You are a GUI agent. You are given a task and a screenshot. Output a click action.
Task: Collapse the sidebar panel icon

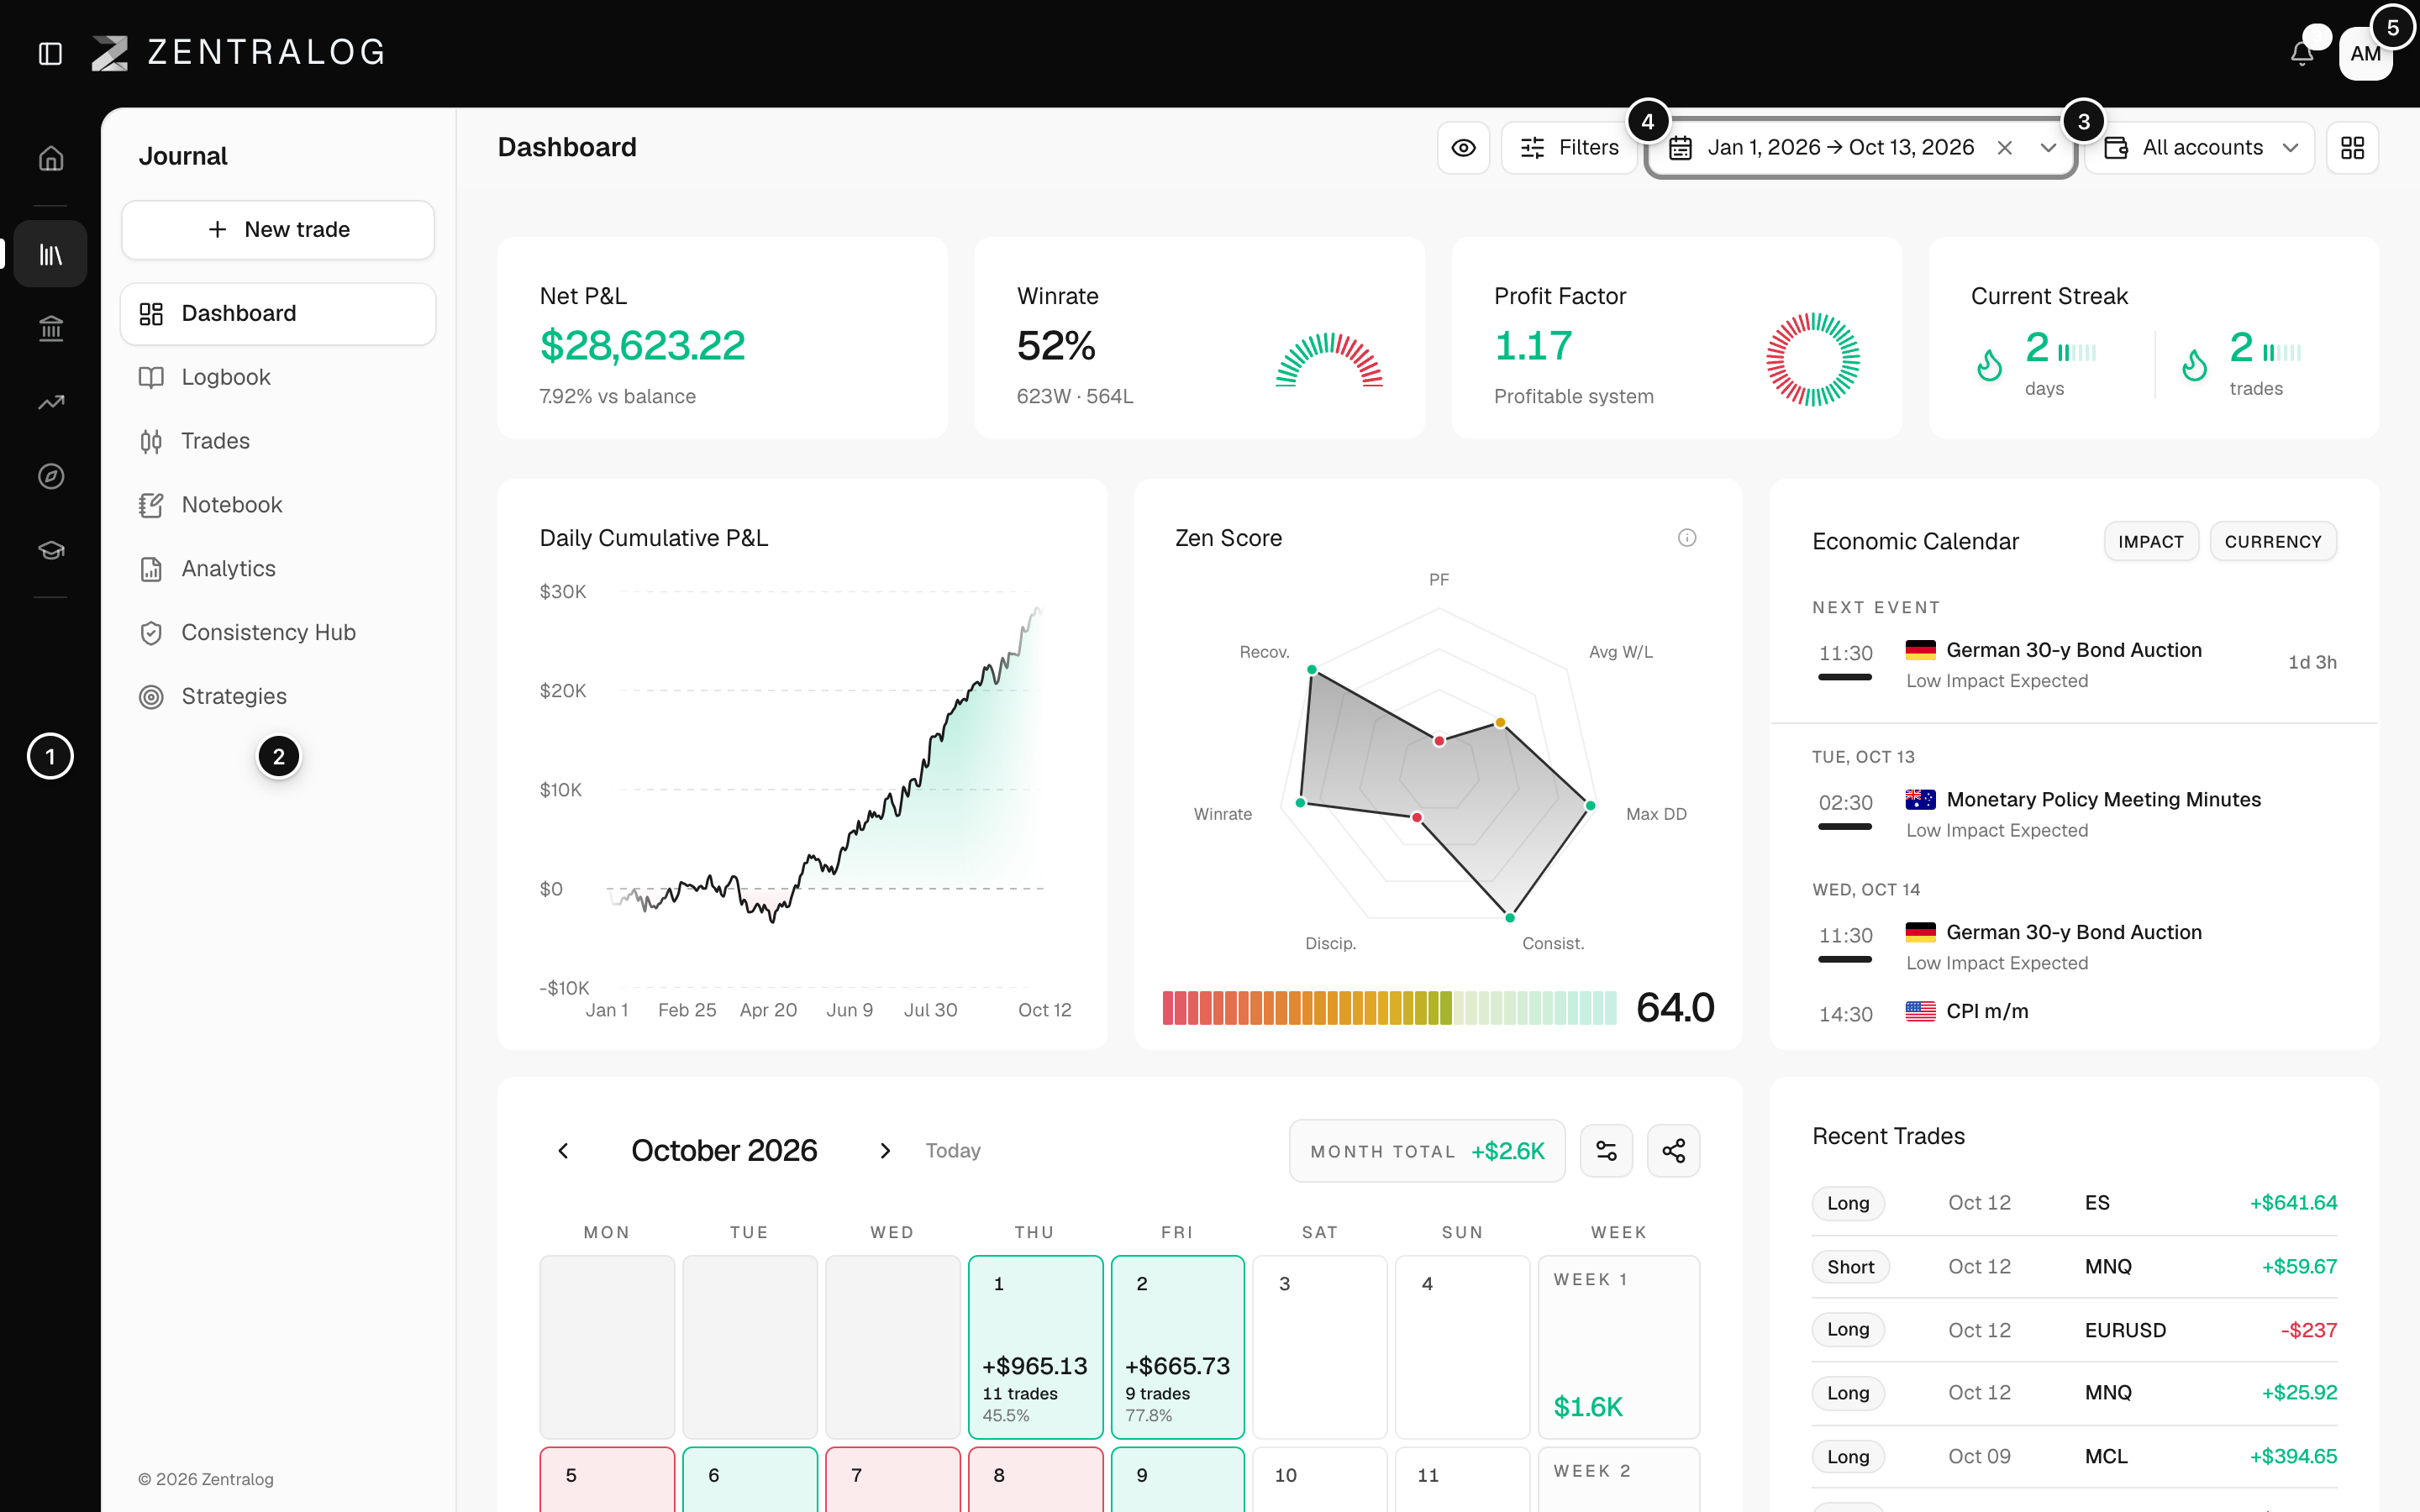(x=50, y=53)
